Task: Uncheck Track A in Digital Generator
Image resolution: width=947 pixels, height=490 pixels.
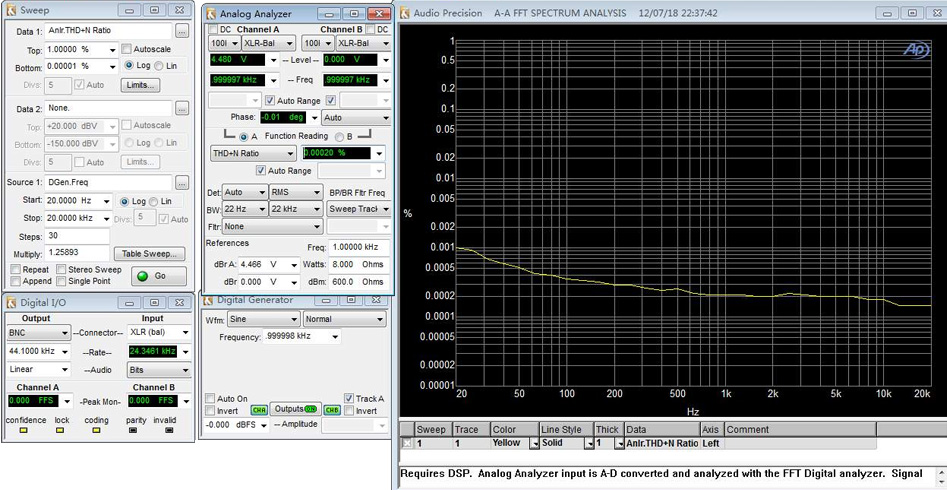Action: [x=348, y=398]
